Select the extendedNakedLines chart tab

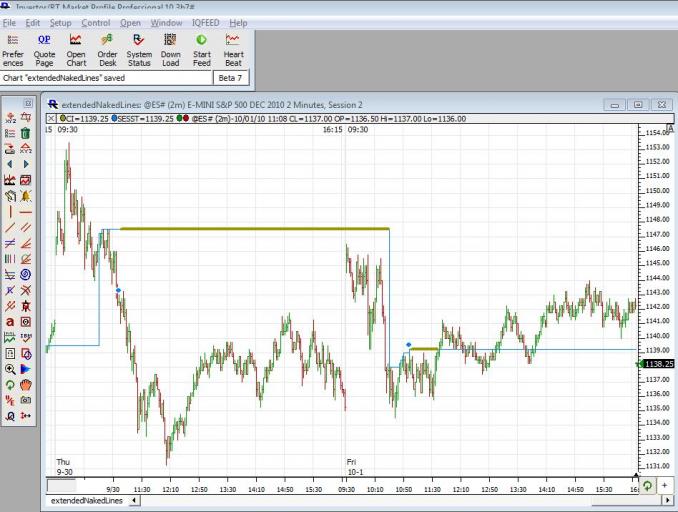pos(86,500)
